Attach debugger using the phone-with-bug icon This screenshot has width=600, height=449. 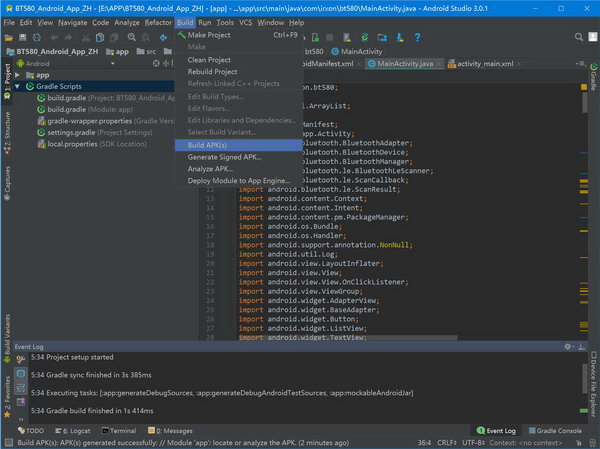(315, 38)
